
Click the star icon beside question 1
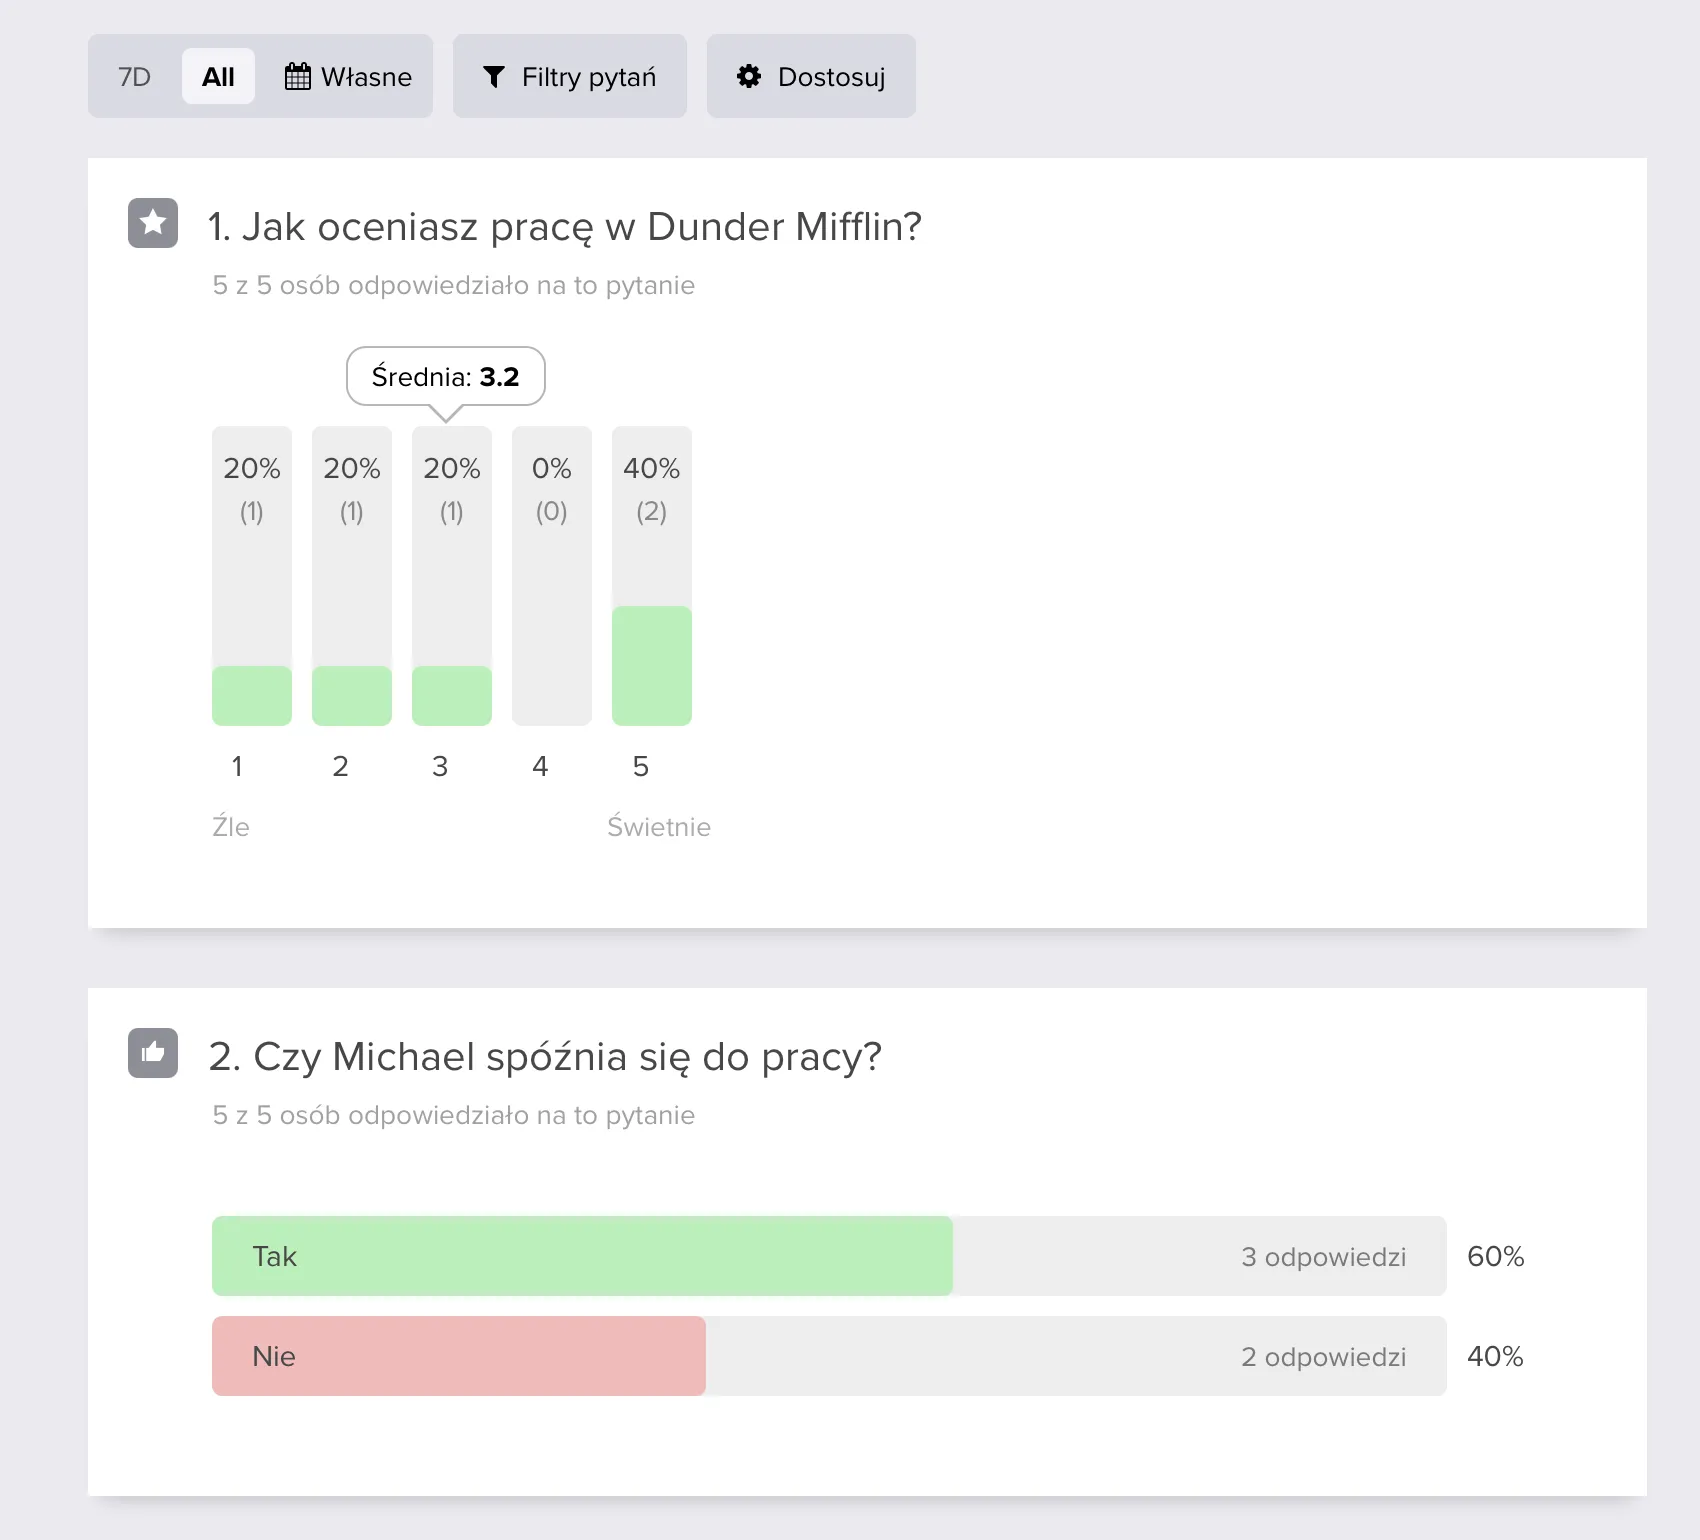coord(153,223)
